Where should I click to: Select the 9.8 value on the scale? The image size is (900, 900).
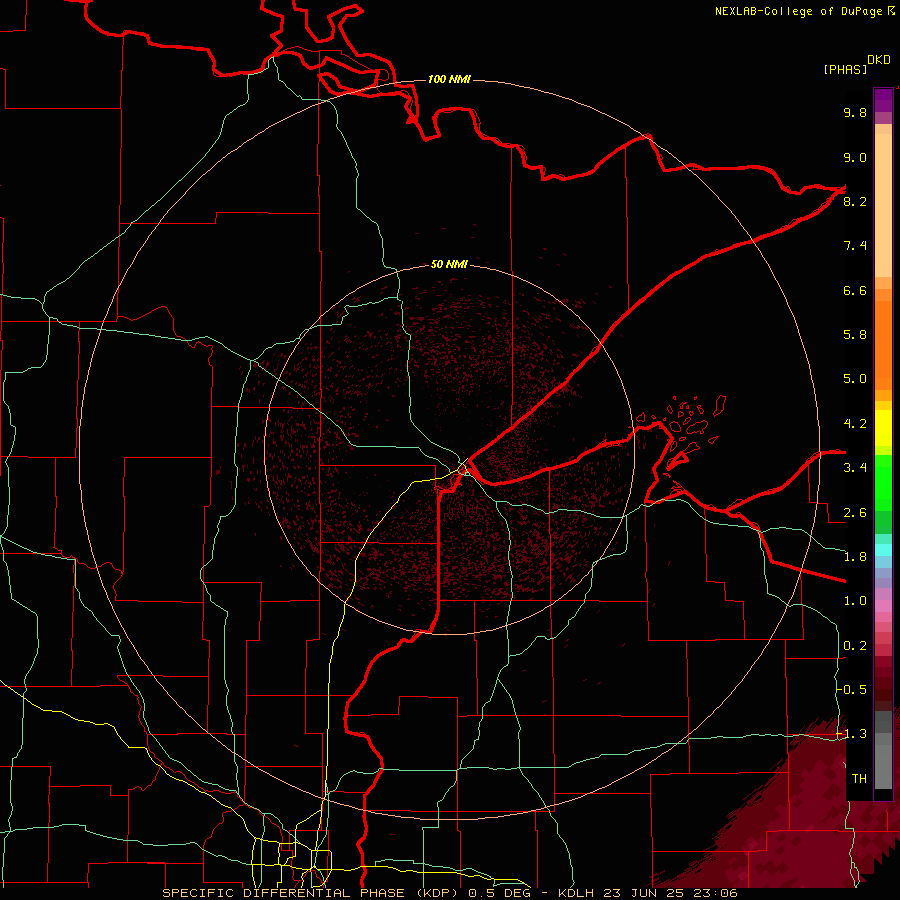[855, 112]
